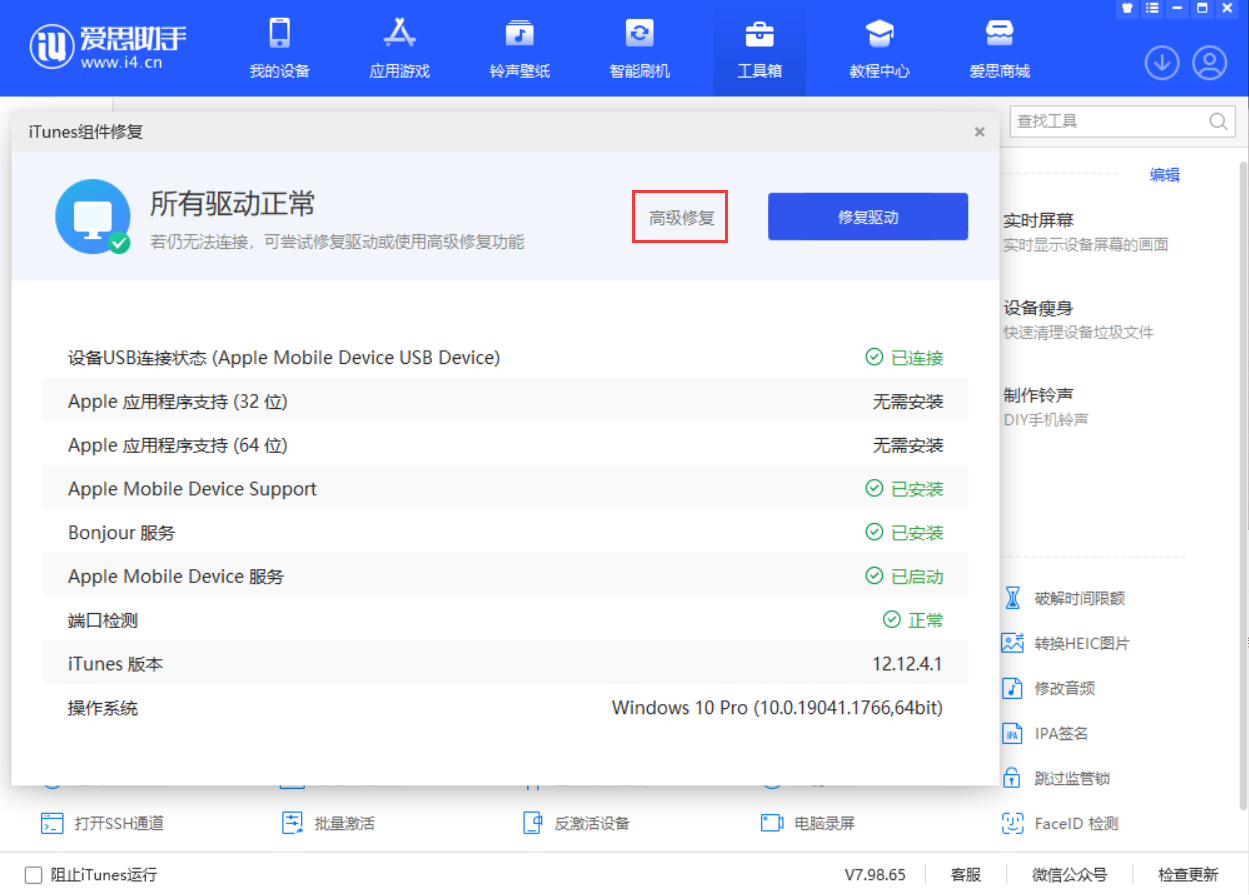
Task: Open 智能刷机 smart flash icon
Action: click(x=639, y=34)
